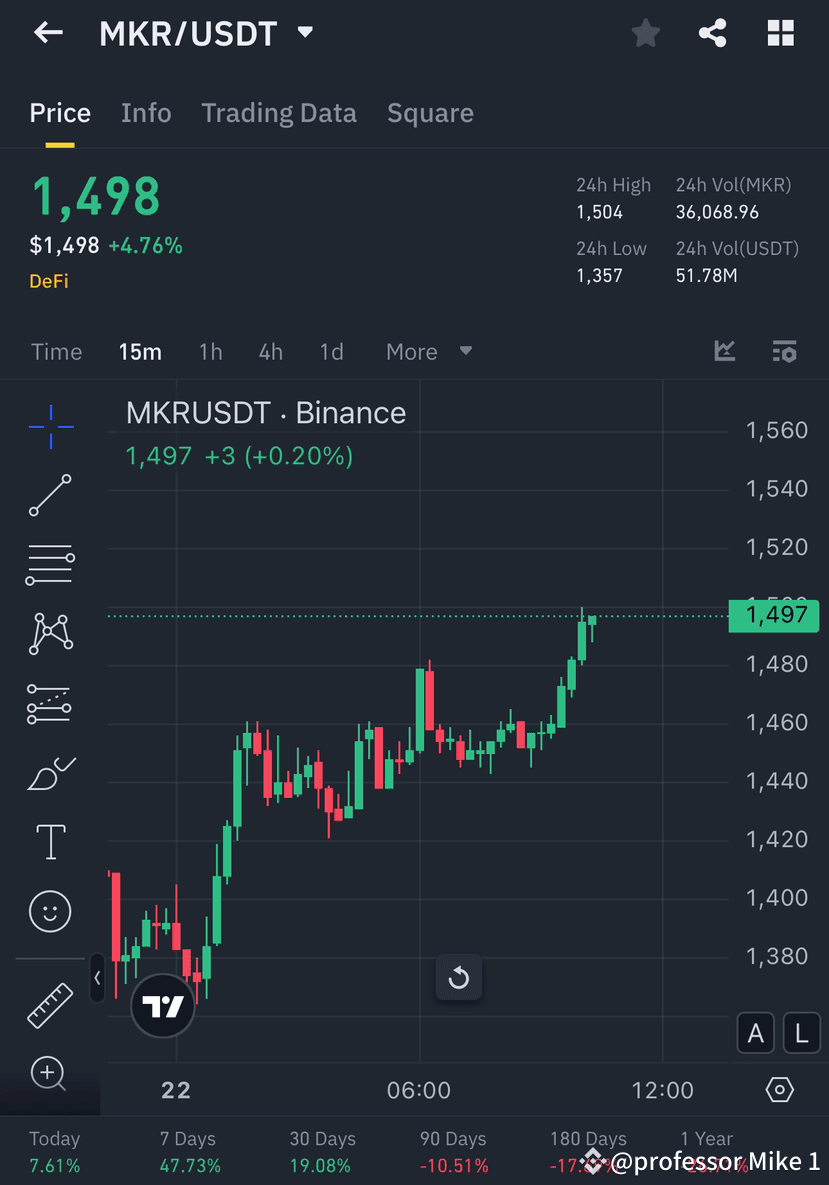829x1185 pixels.
Task: Open the Info tab
Action: click(146, 113)
